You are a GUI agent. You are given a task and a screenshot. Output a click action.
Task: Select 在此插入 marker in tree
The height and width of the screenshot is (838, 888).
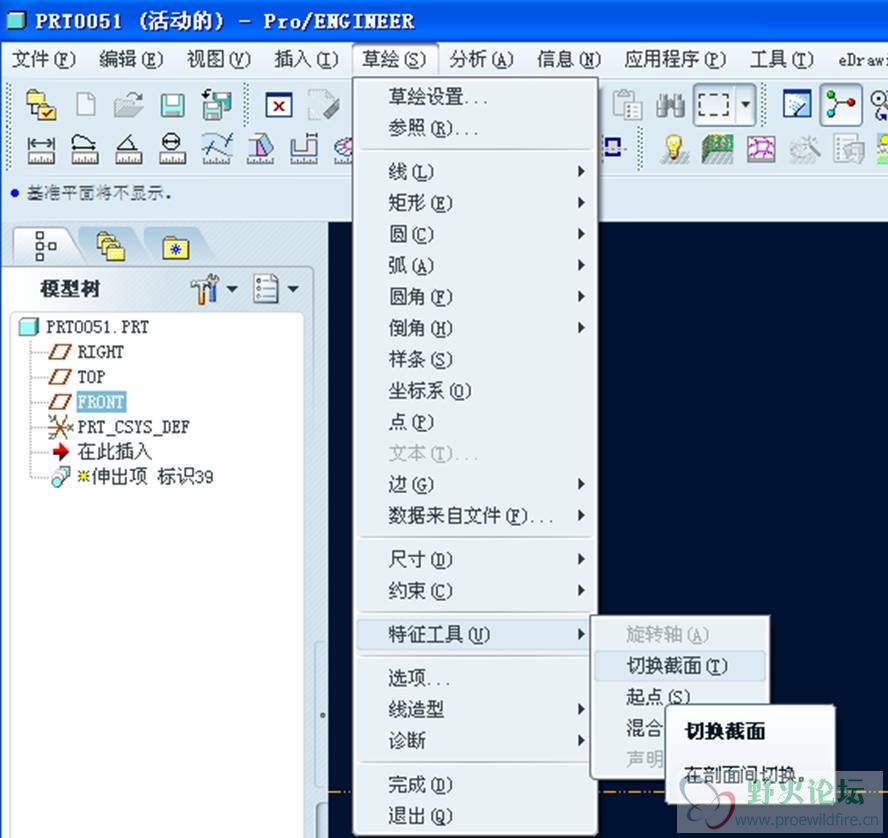(114, 451)
